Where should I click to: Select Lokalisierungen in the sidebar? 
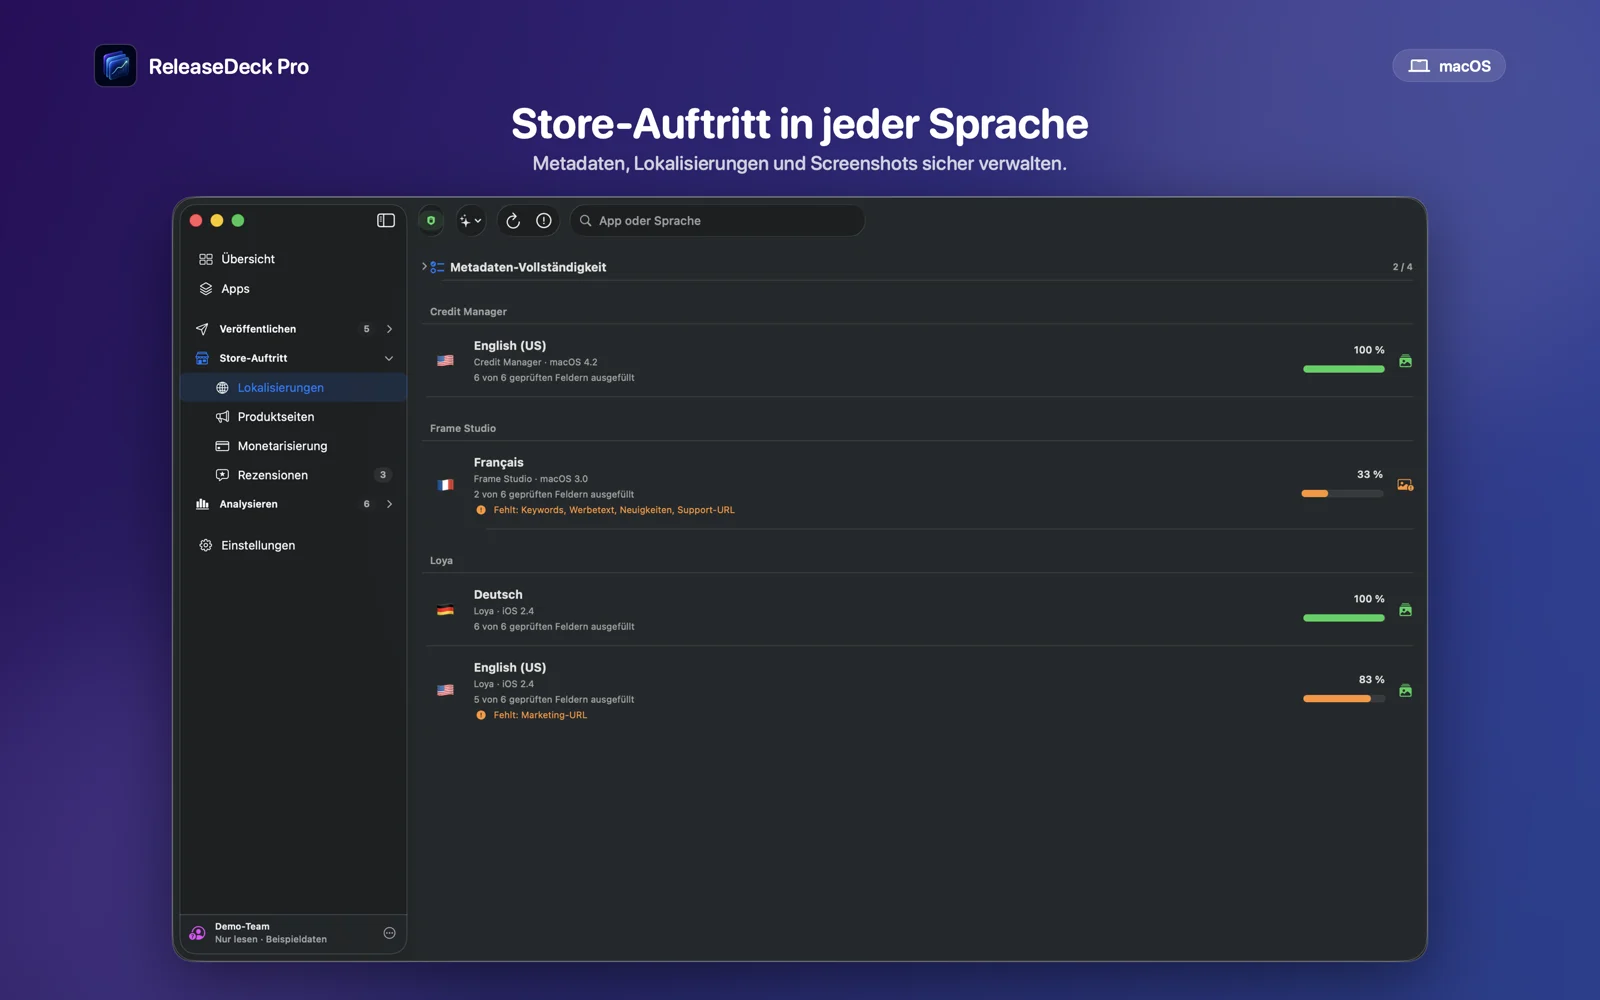coord(294,387)
